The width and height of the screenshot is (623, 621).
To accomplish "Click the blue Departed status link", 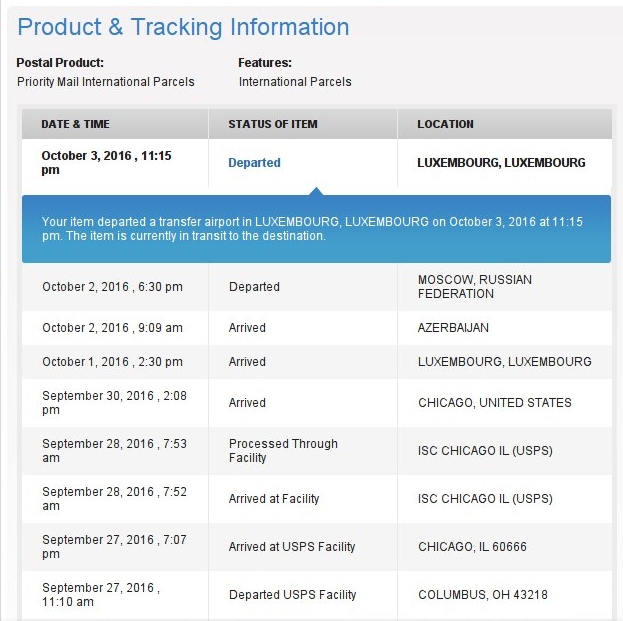I will click(254, 163).
